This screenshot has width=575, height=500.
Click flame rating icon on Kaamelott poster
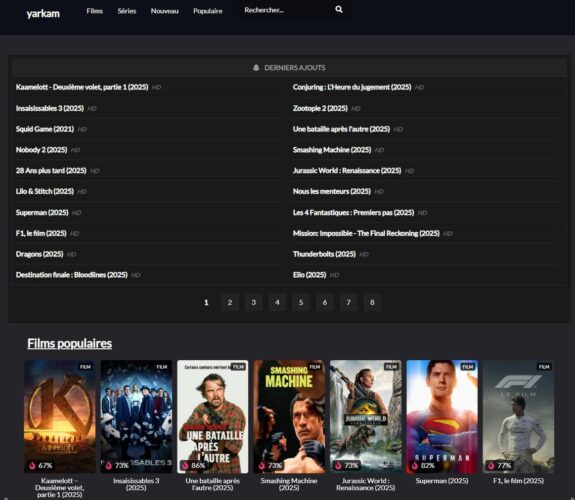point(32,466)
